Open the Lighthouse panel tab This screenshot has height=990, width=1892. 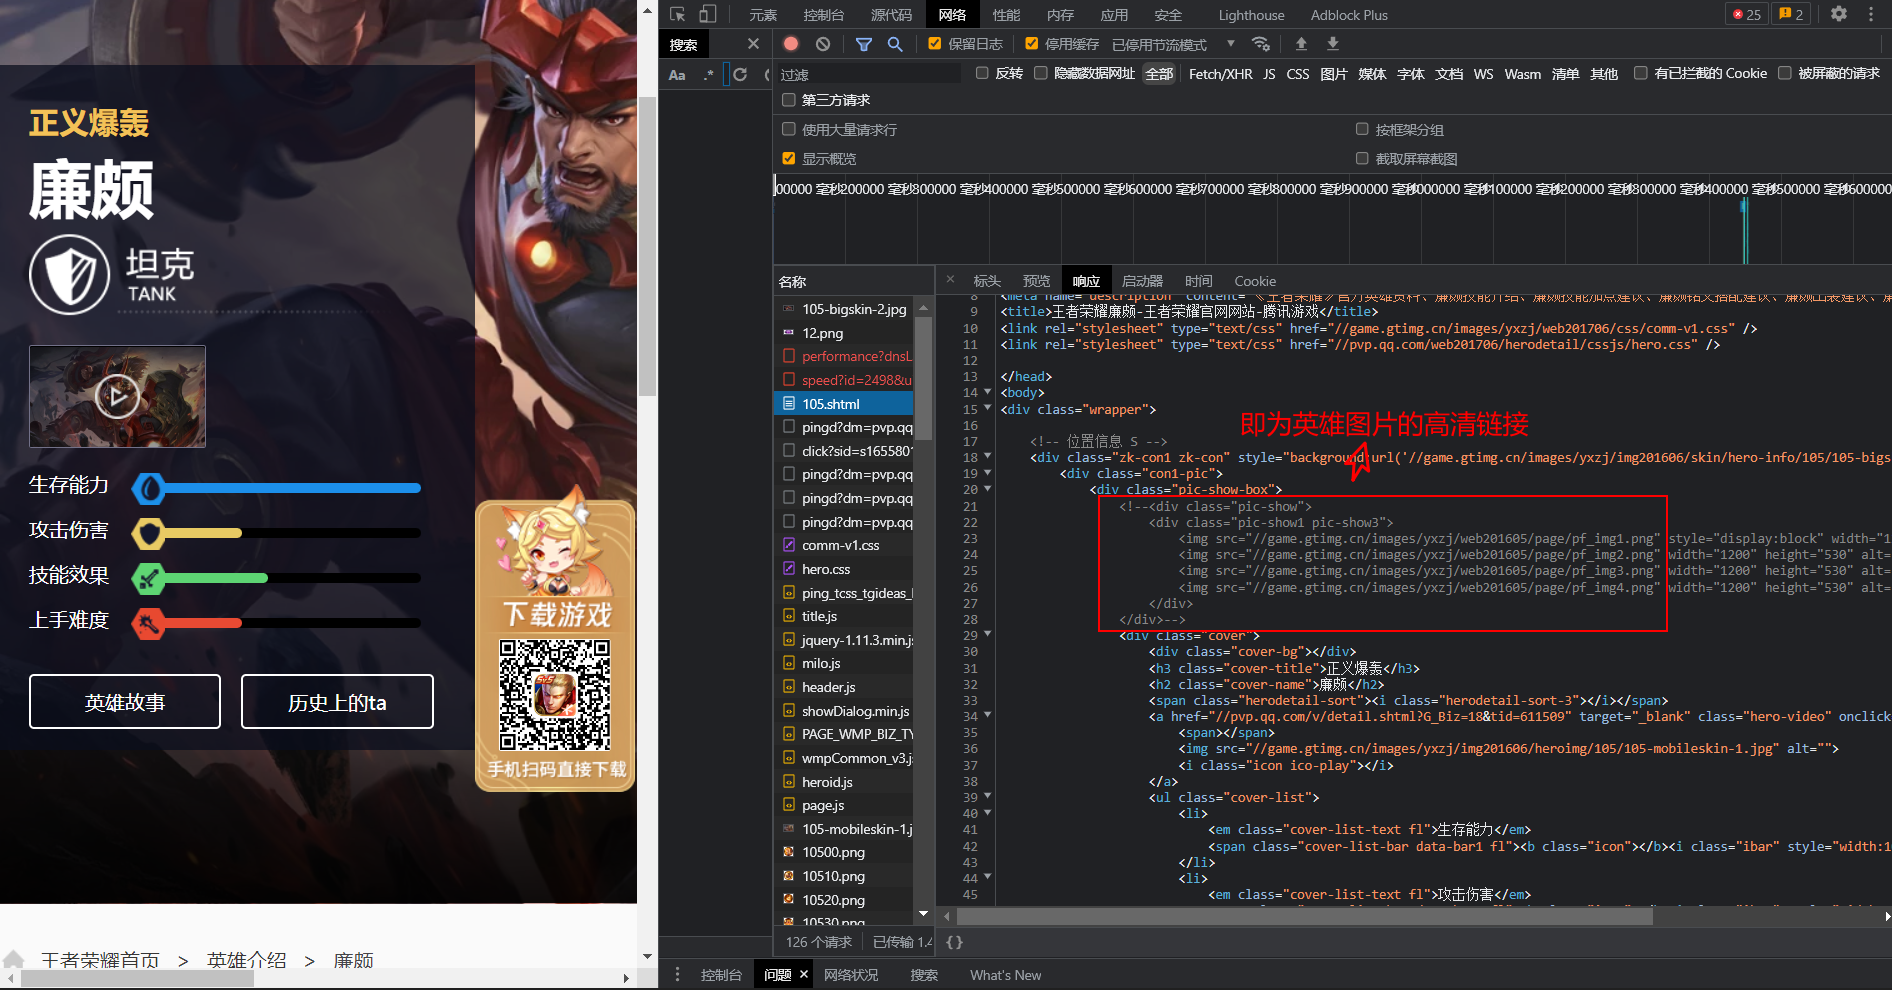coord(1251,15)
